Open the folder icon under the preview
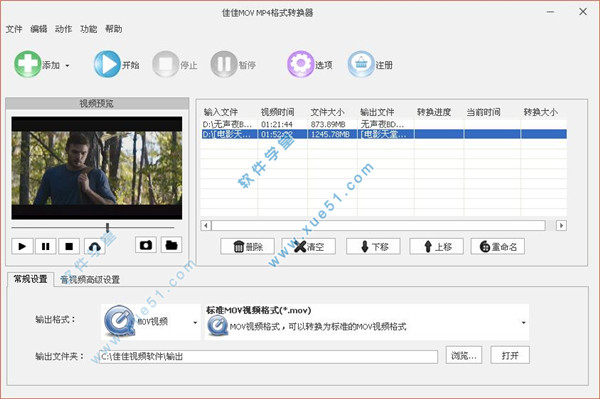600x399 pixels. 171,245
